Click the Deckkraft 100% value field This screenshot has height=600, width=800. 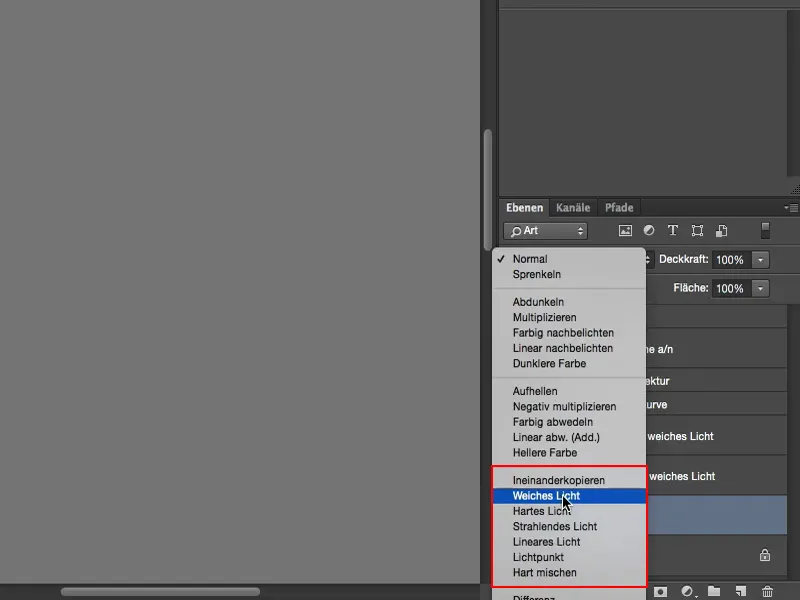tap(732, 260)
